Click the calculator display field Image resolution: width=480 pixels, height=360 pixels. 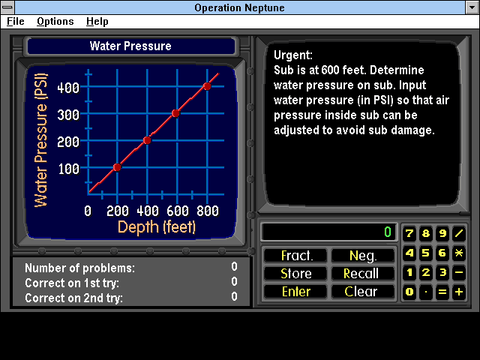point(329,232)
